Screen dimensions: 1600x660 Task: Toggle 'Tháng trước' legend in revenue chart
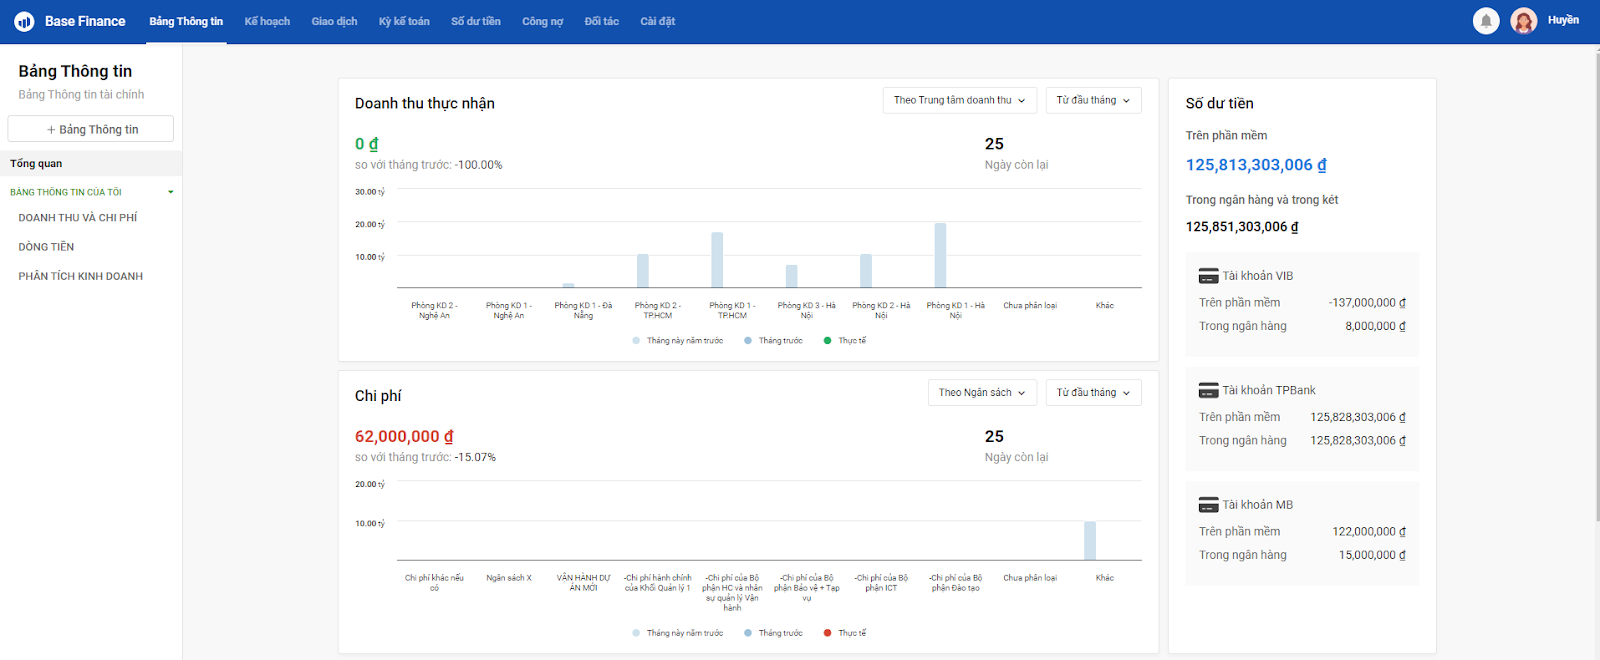tap(773, 341)
